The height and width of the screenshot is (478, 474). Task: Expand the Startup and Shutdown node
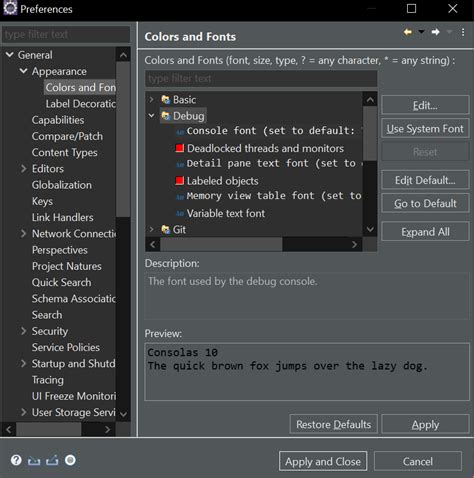[x=23, y=363]
